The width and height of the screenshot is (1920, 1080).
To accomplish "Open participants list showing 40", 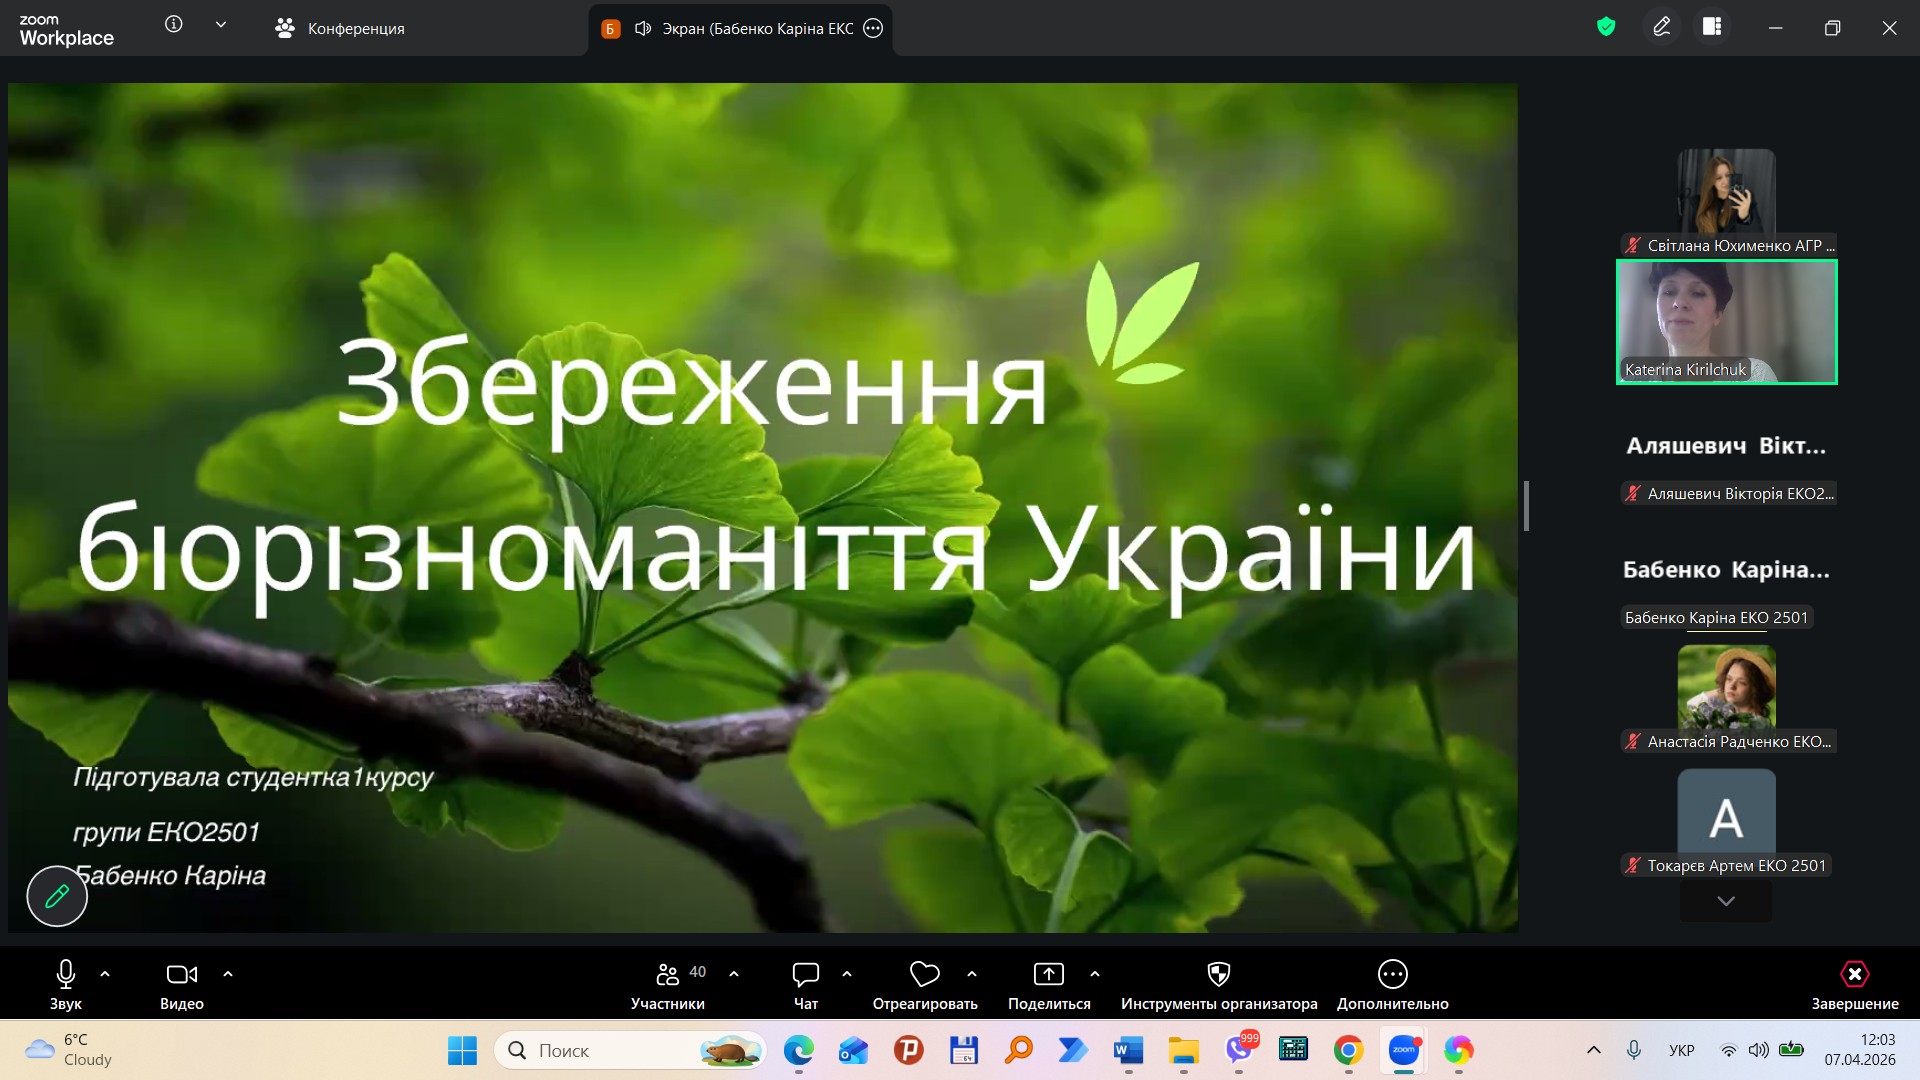I will [668, 985].
